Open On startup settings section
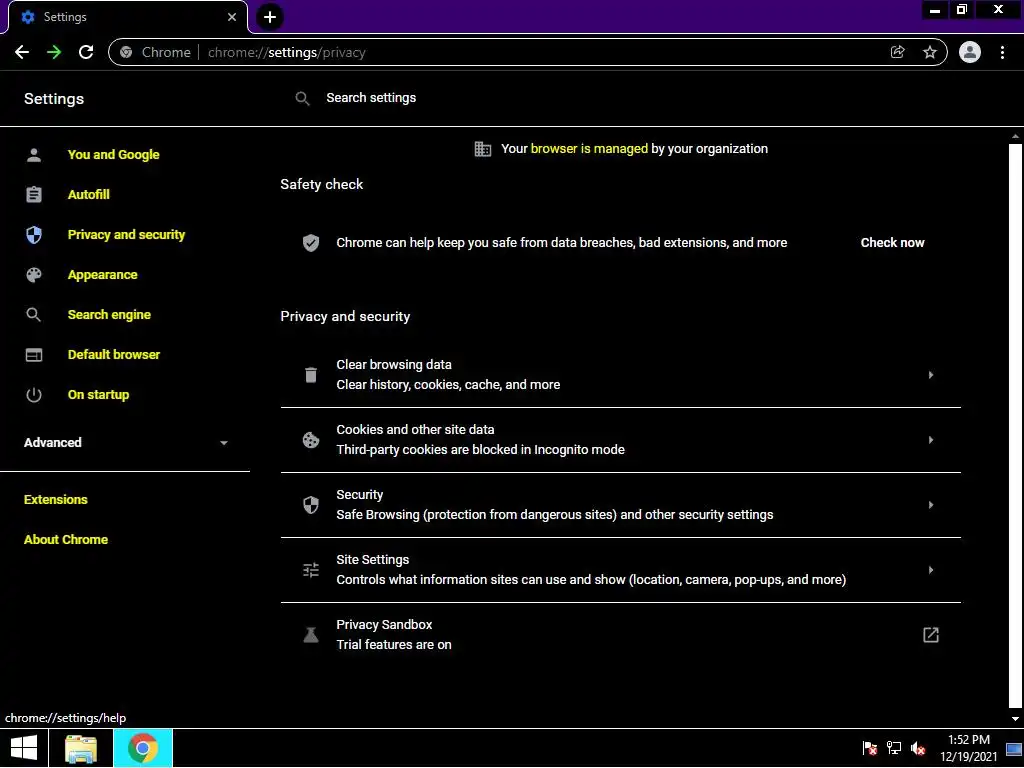Image resolution: width=1024 pixels, height=768 pixels. (x=99, y=394)
